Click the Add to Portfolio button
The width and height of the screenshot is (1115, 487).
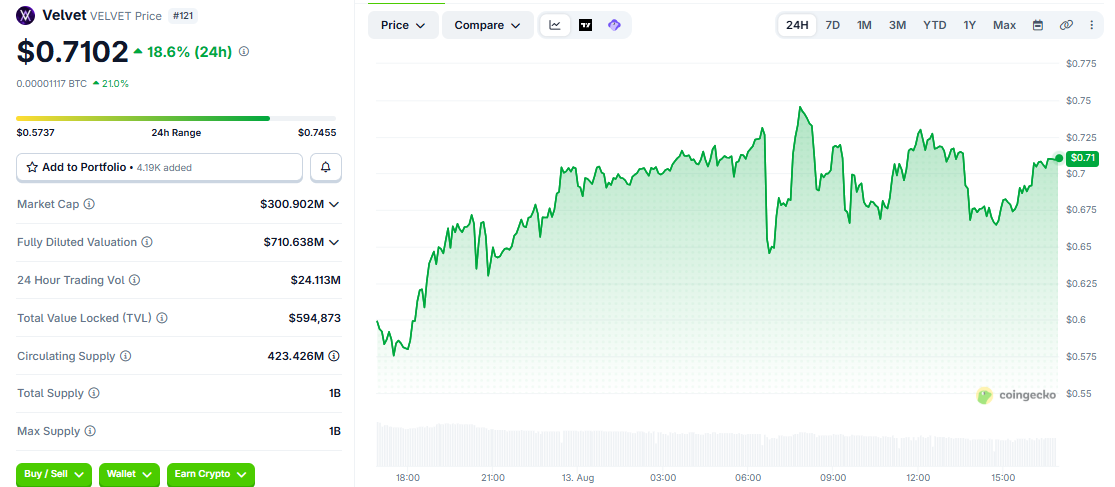(x=160, y=167)
